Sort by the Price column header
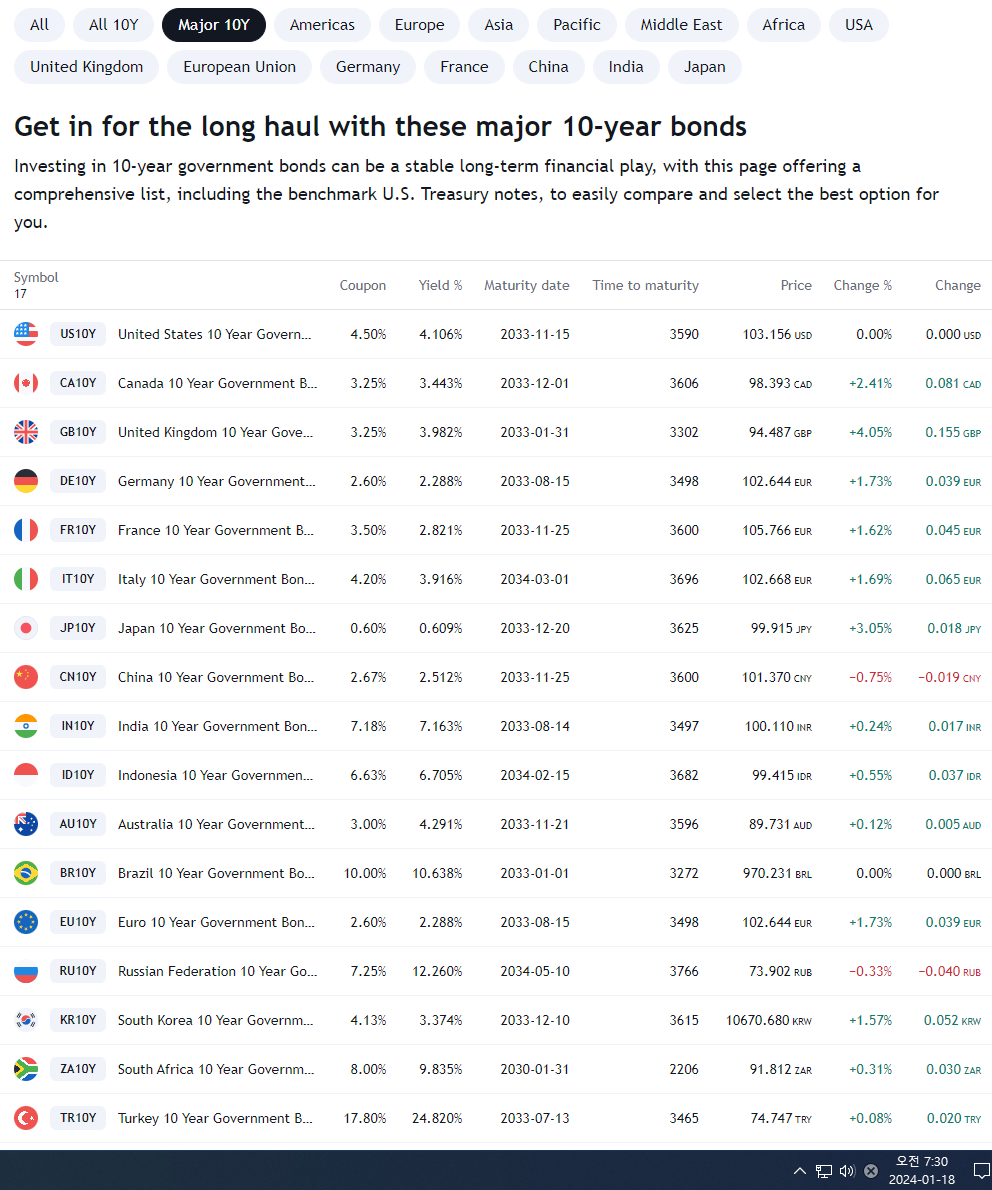The width and height of the screenshot is (992, 1190). [796, 285]
